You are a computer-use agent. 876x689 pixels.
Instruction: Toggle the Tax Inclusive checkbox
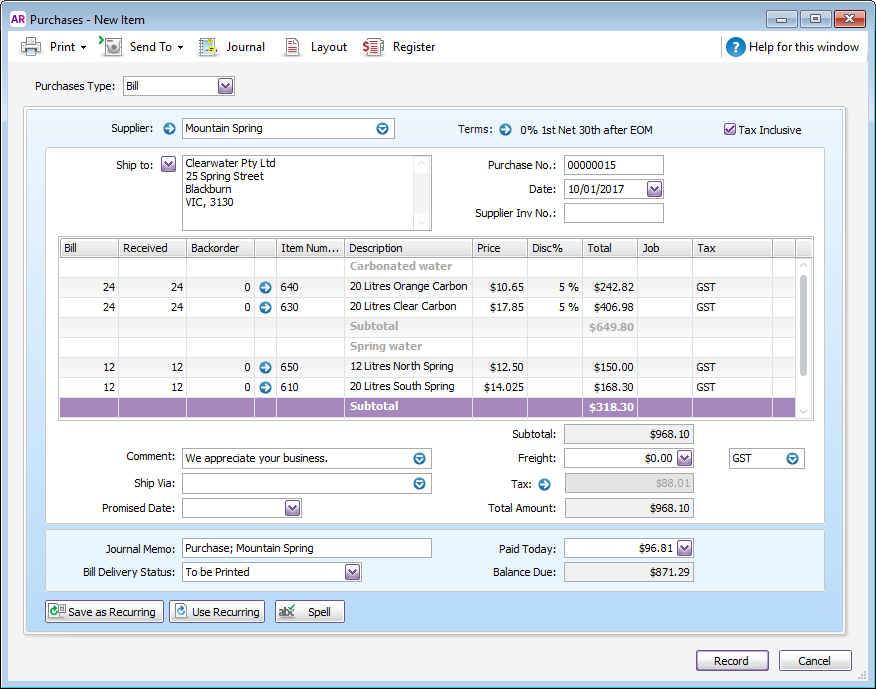730,130
